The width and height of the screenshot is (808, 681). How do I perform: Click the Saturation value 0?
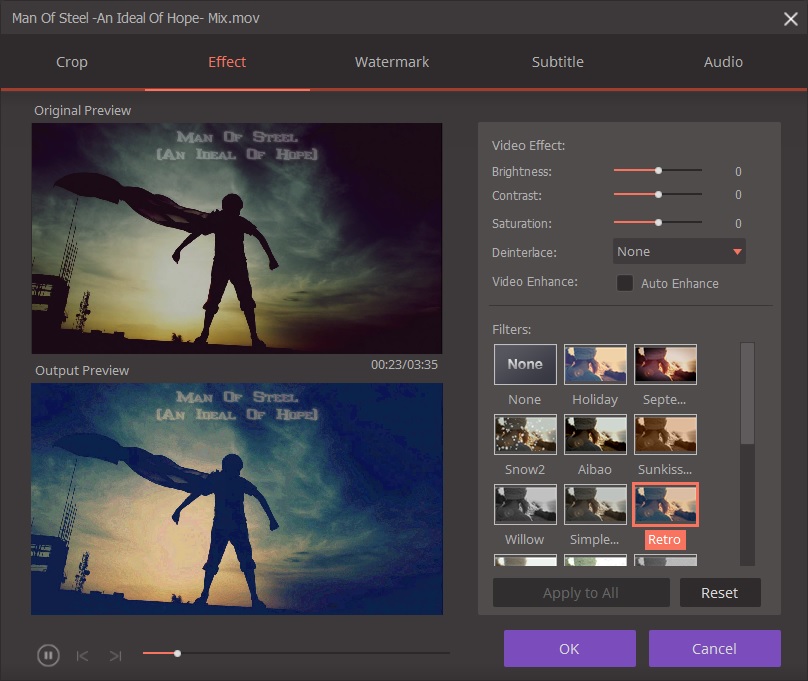coord(738,224)
